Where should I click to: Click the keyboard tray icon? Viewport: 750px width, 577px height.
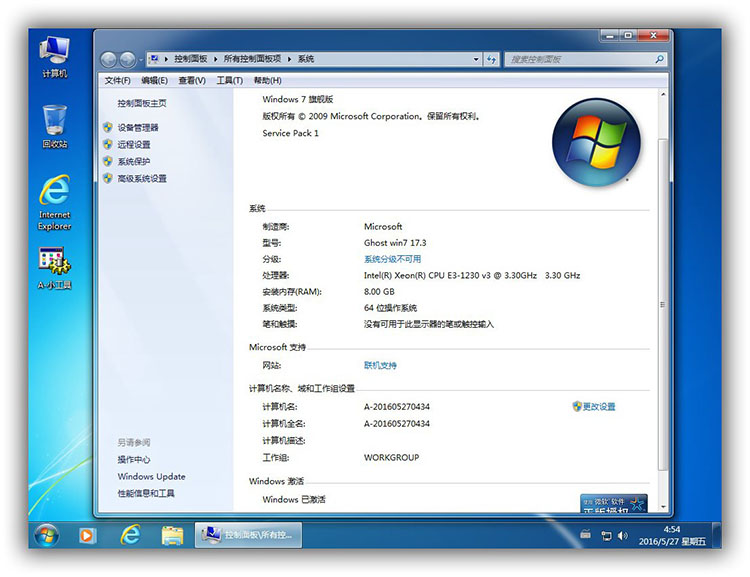pos(585,535)
